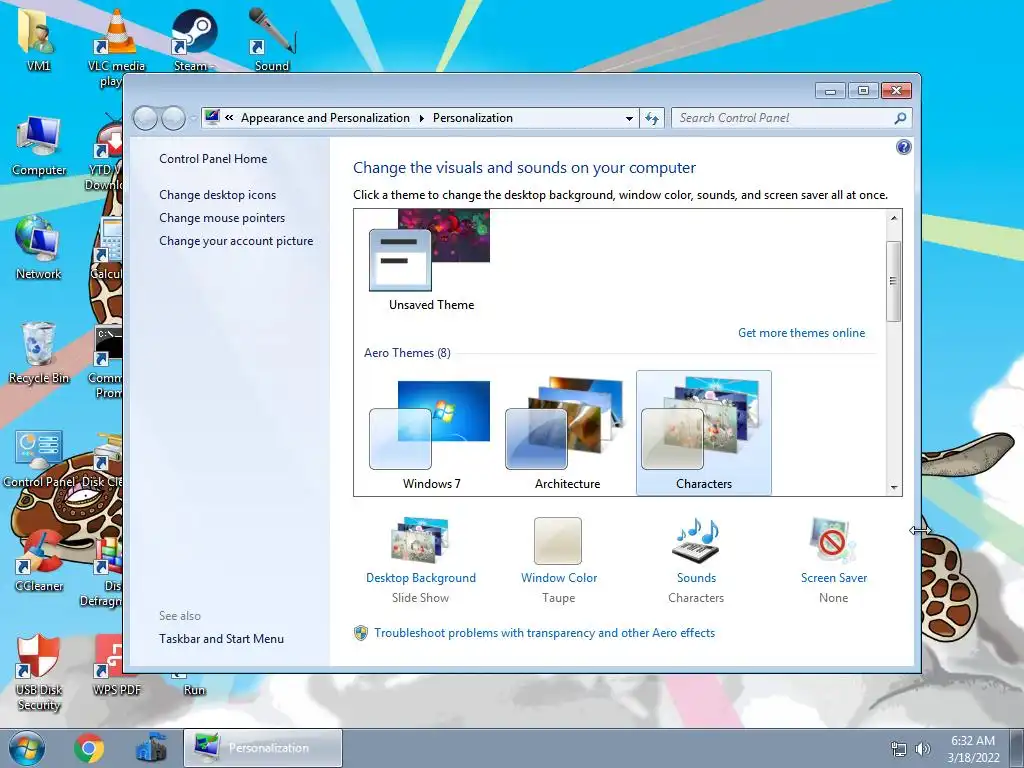Click the refresh button beside address bar
Image resolution: width=1024 pixels, height=768 pixels.
tap(652, 118)
